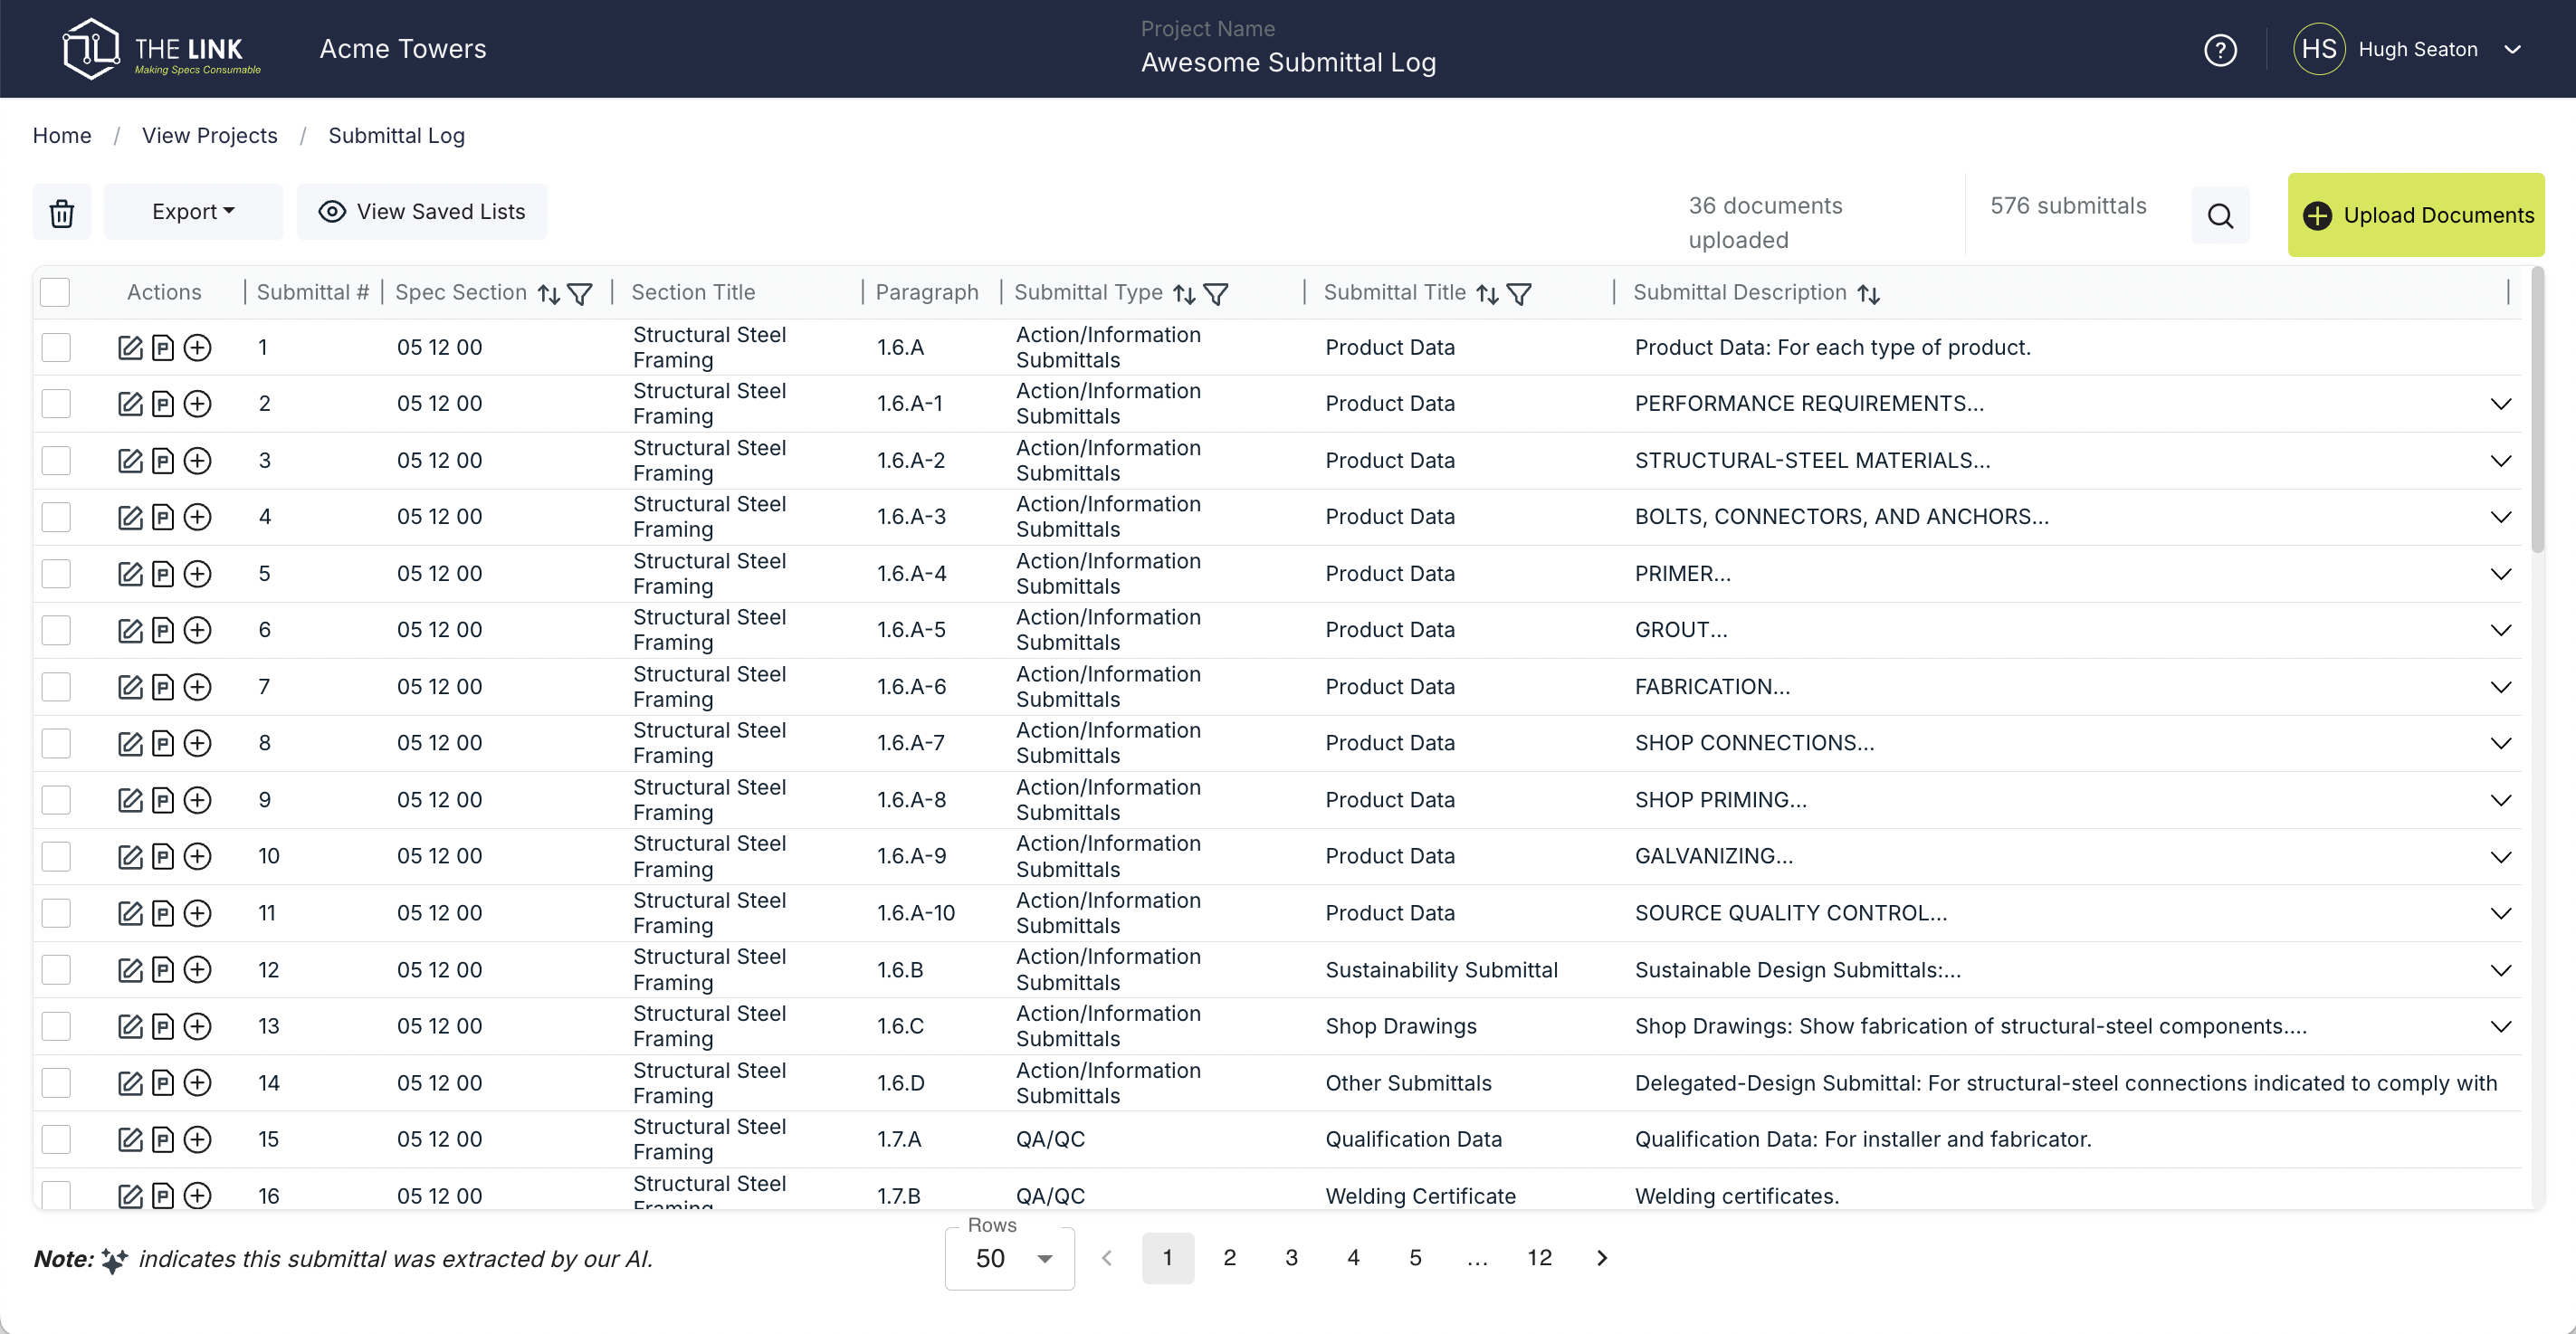The width and height of the screenshot is (2576, 1334).
Task: Click the document P icon for submittal 3
Action: click(163, 461)
